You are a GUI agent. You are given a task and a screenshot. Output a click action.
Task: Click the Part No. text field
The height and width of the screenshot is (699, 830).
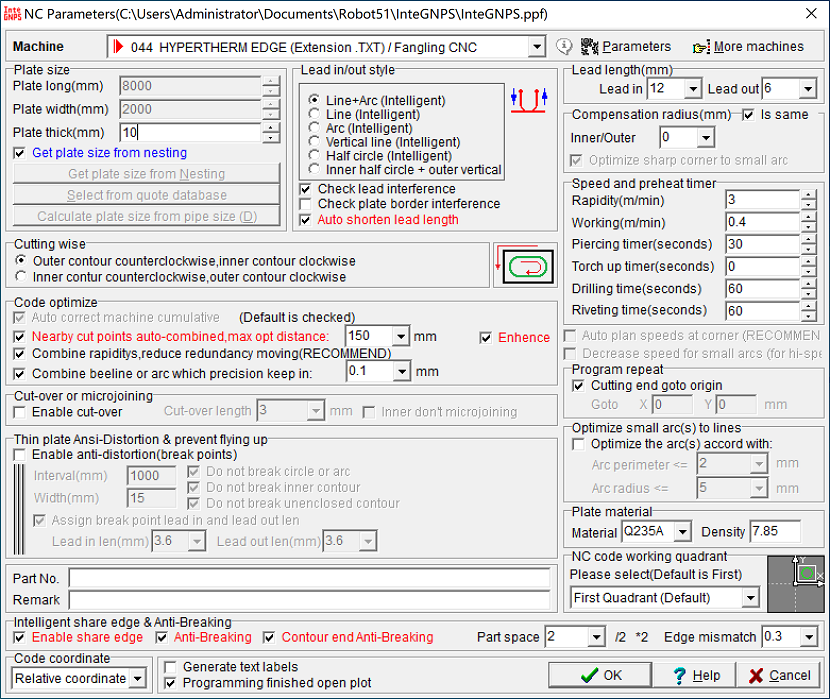[x=309, y=578]
